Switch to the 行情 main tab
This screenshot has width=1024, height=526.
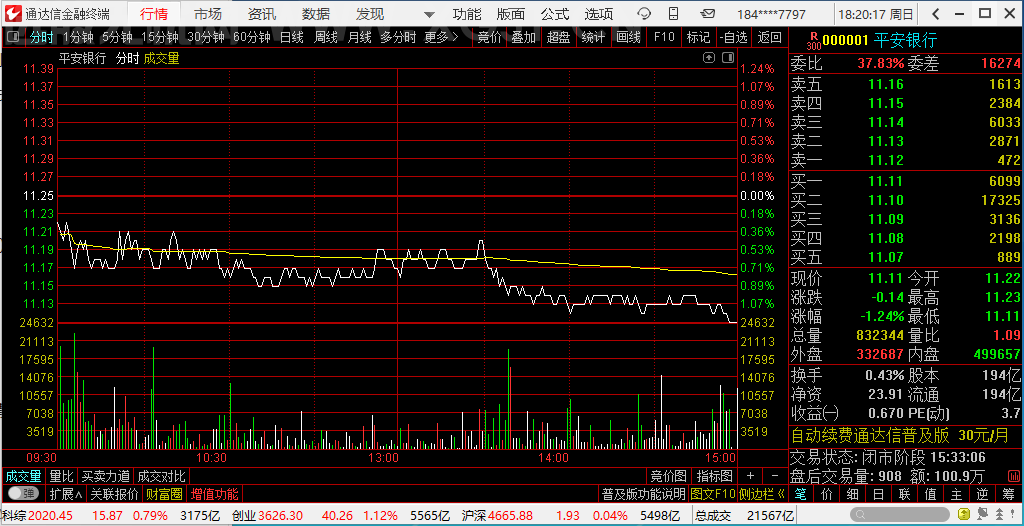click(x=153, y=14)
